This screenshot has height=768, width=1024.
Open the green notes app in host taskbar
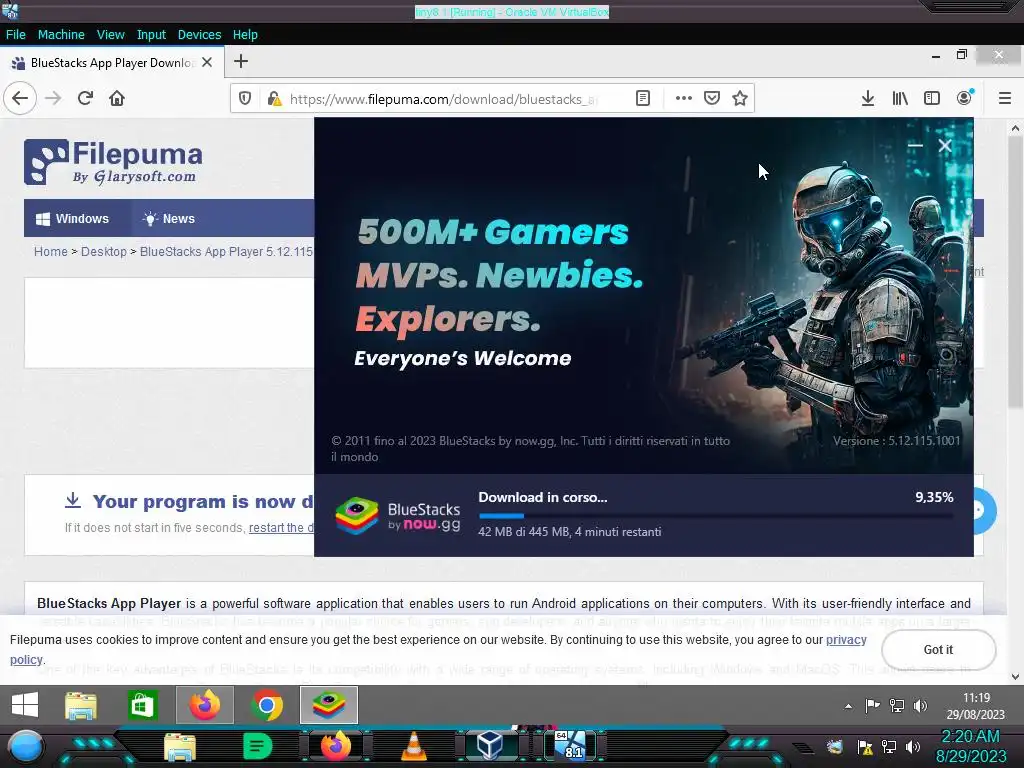pyautogui.click(x=257, y=746)
